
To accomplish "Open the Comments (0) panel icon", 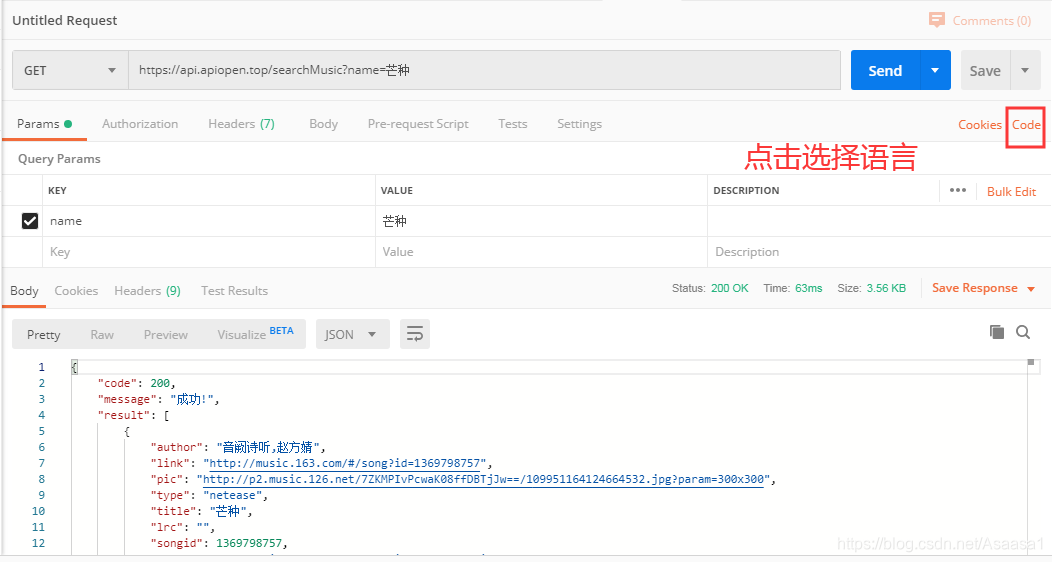I will 937,20.
